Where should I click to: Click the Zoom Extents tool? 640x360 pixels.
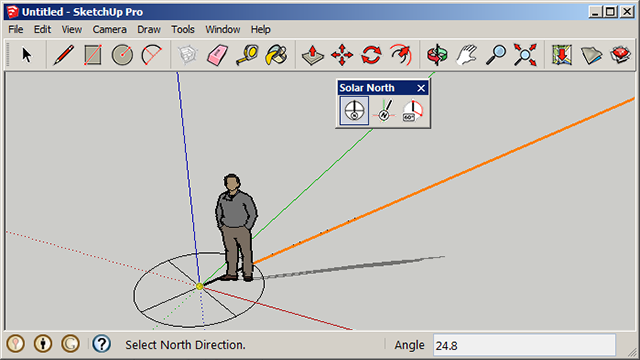(x=525, y=55)
